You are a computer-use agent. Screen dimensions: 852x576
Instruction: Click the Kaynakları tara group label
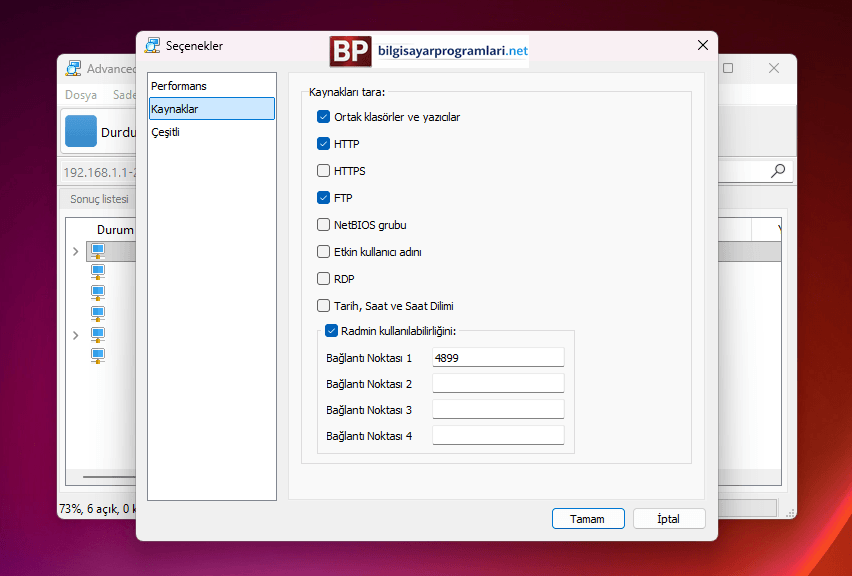pos(347,92)
